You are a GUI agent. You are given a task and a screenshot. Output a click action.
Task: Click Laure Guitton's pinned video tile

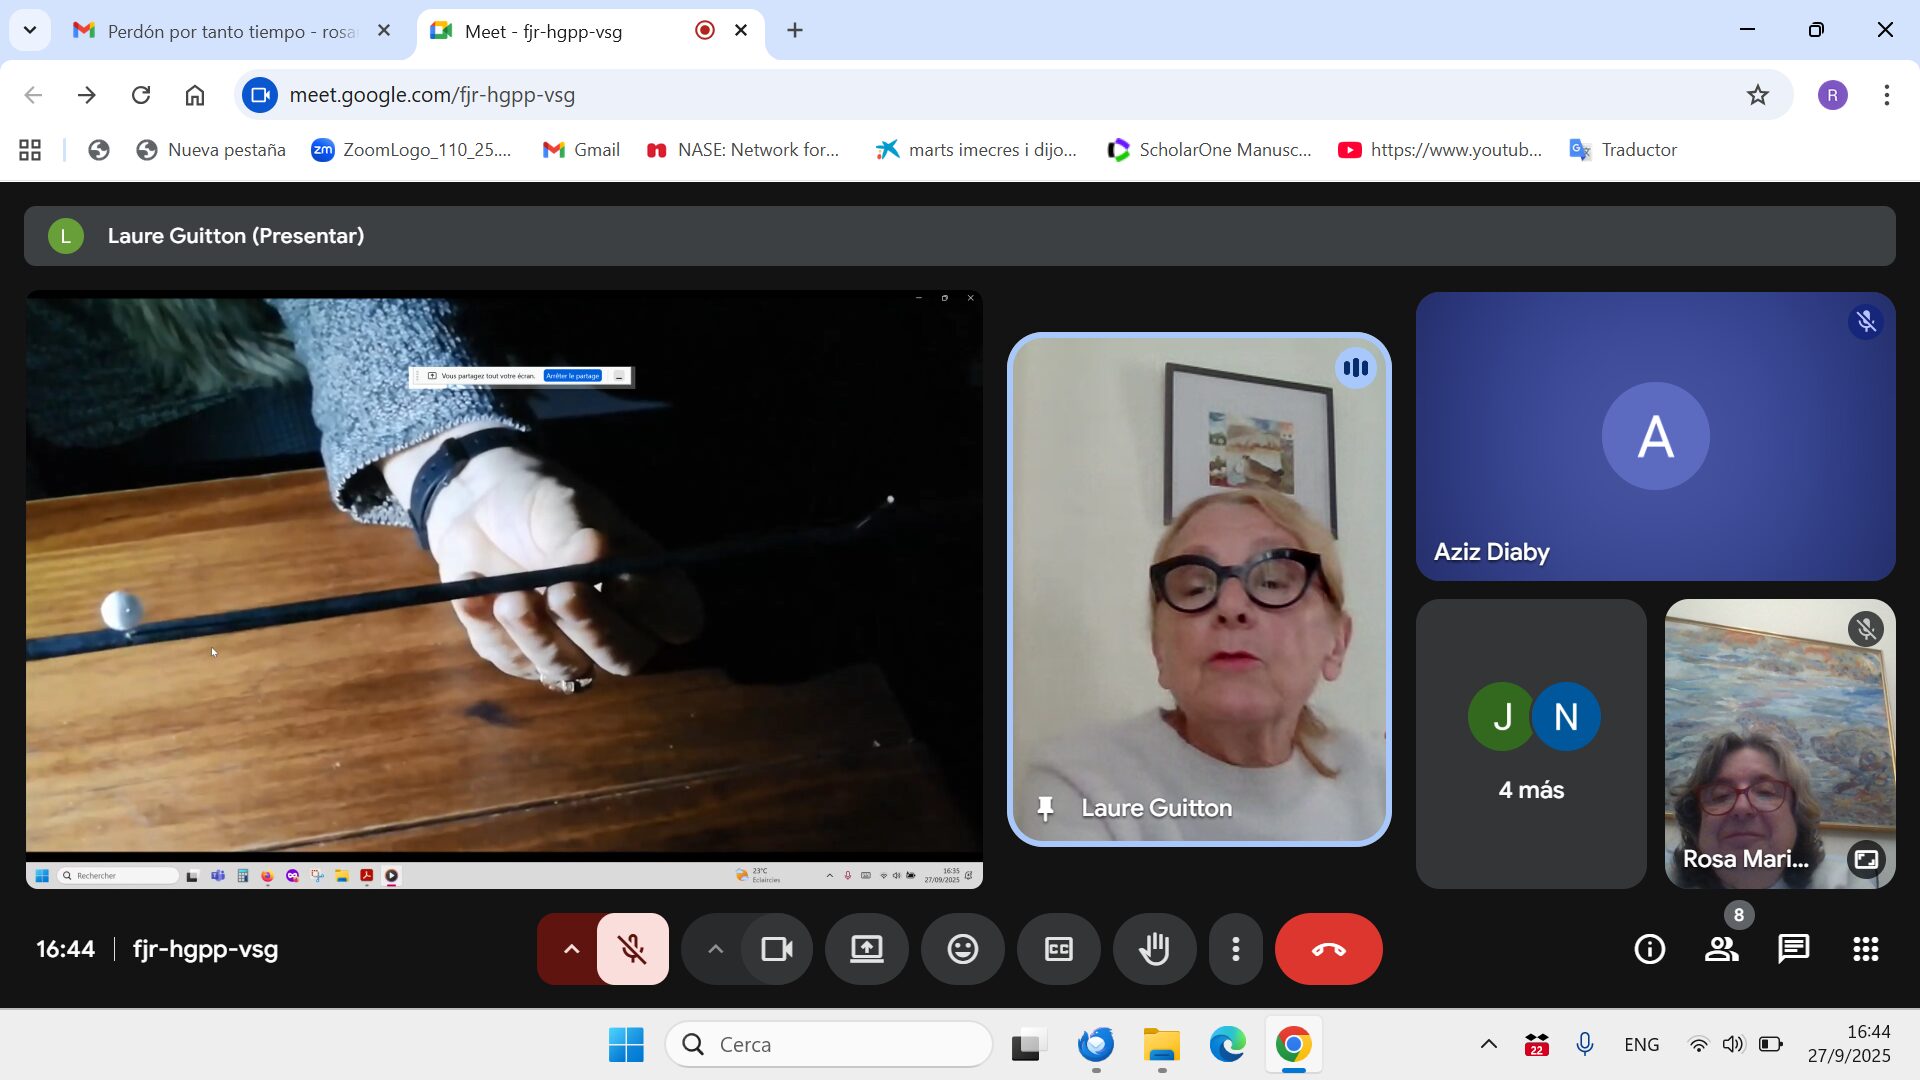1198,590
